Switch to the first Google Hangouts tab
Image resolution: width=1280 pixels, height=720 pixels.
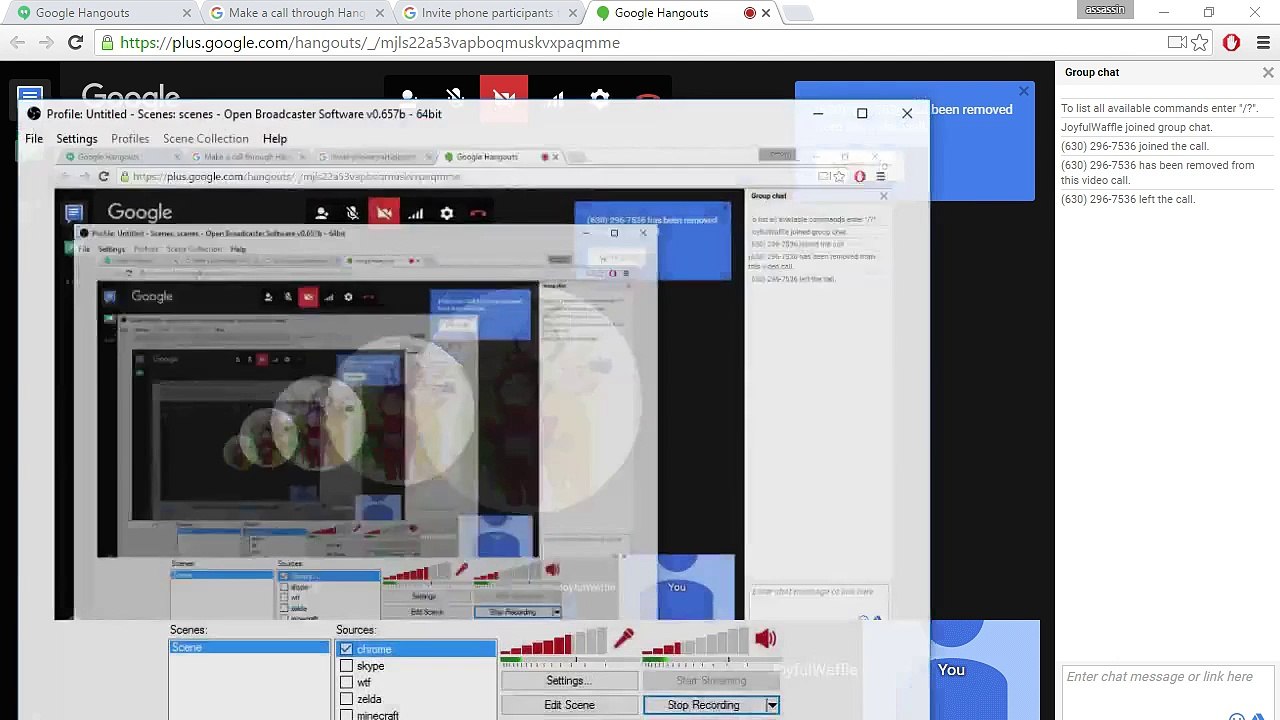100,13
